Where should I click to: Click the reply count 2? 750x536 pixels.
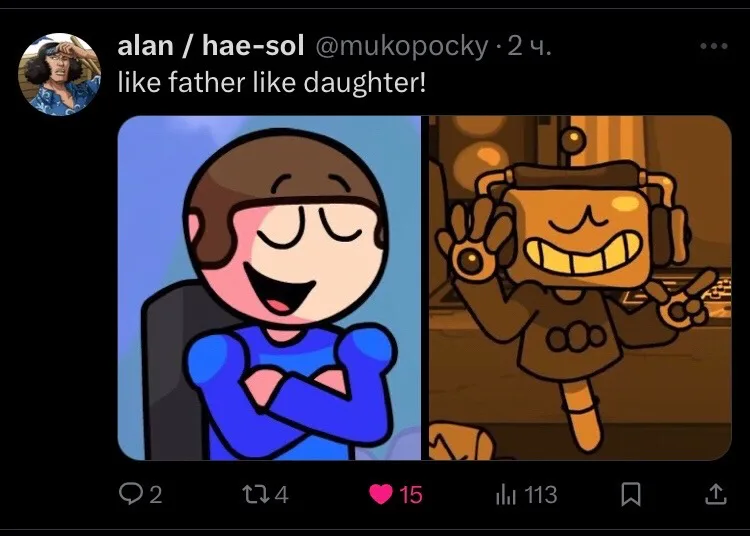pyautogui.click(x=156, y=495)
